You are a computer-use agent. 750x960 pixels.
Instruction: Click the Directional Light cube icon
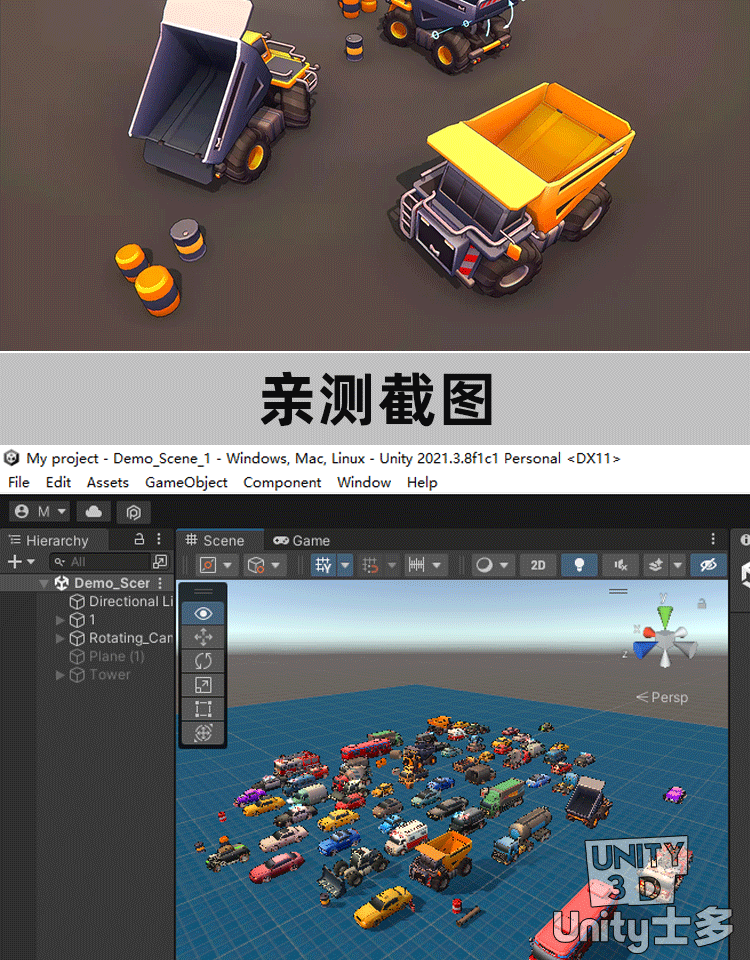tap(77, 602)
